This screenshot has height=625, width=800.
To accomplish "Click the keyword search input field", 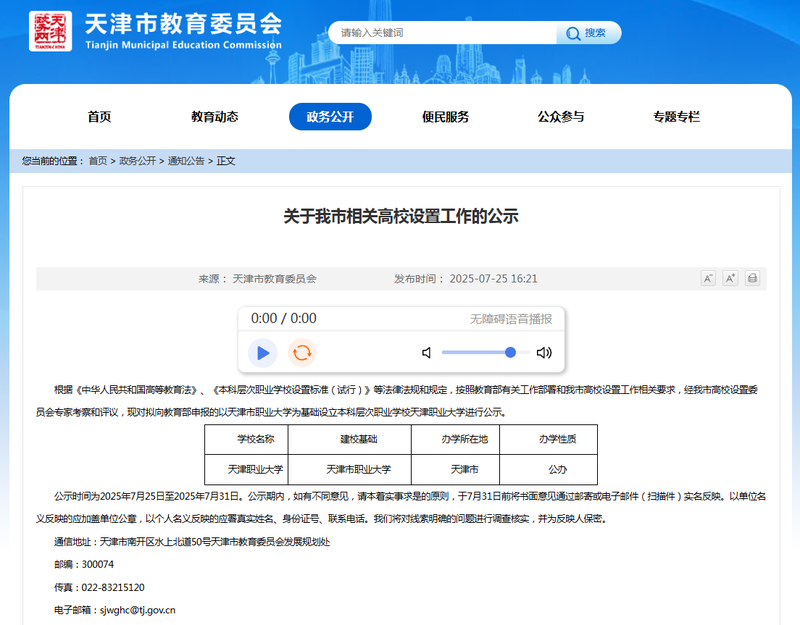I will coord(442,33).
